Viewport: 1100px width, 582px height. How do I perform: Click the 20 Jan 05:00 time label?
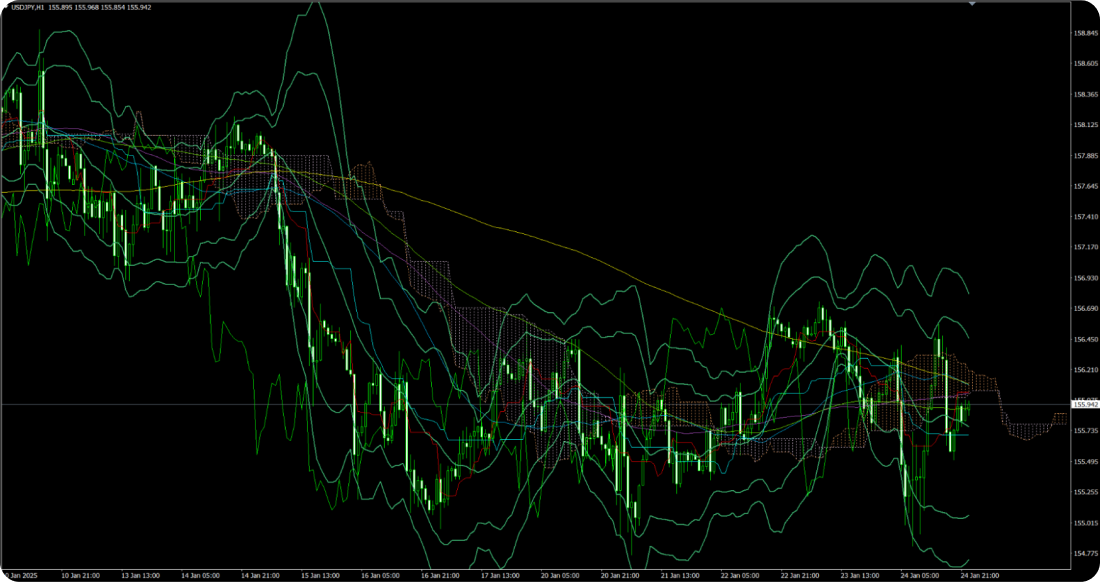tap(561, 576)
